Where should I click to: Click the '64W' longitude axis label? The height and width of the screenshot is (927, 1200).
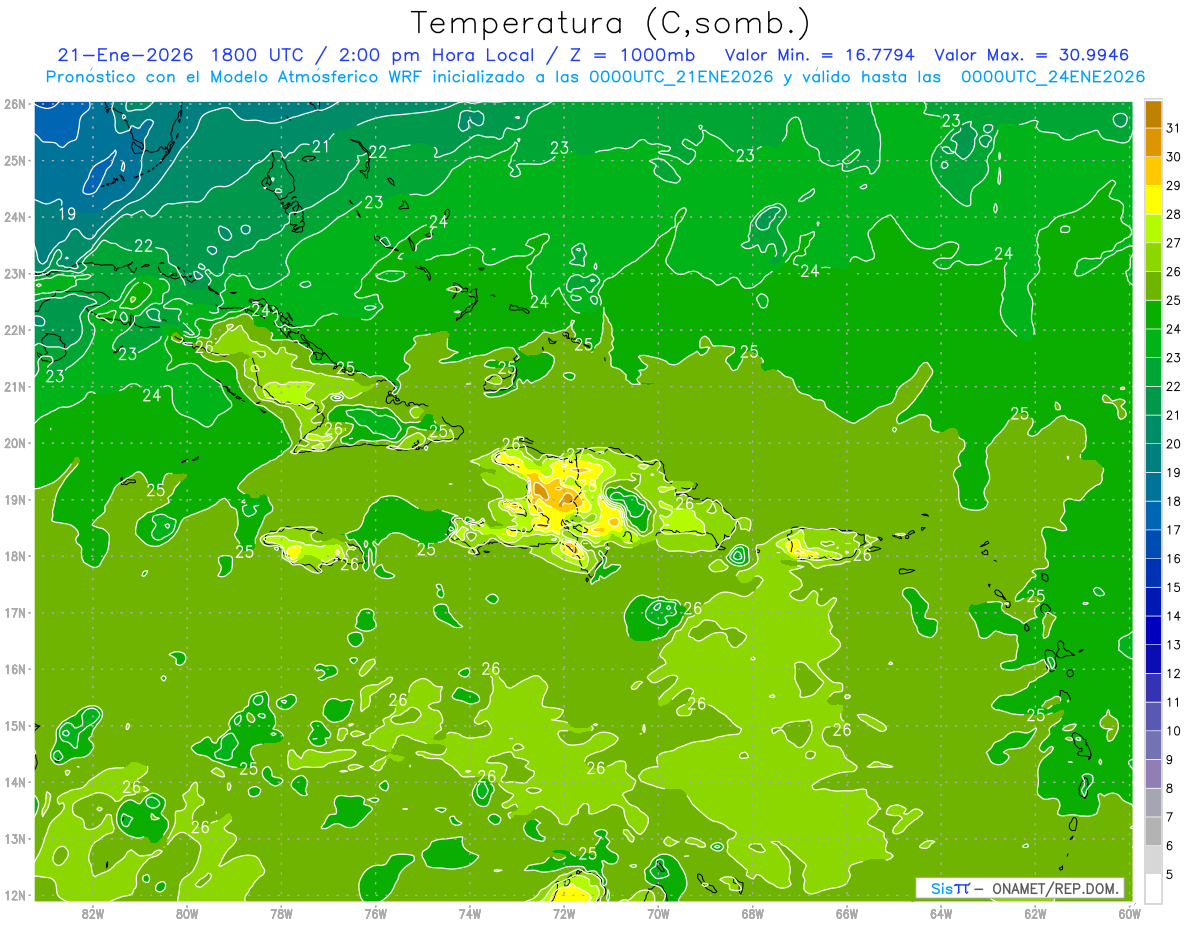941,913
